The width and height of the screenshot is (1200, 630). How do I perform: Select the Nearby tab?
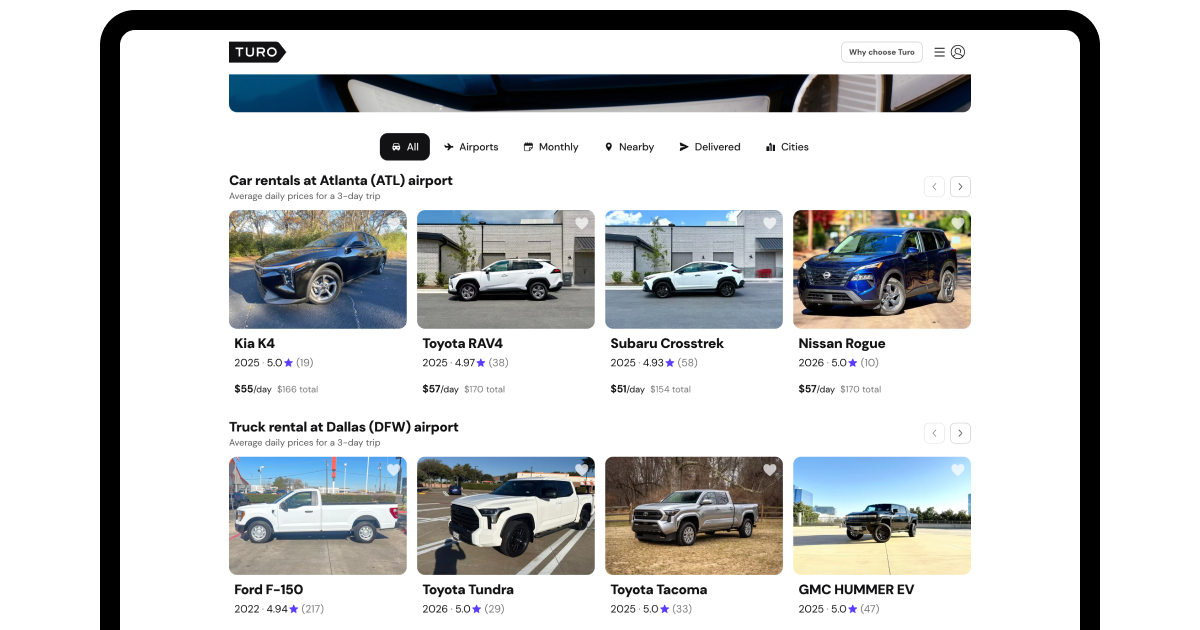coord(629,147)
